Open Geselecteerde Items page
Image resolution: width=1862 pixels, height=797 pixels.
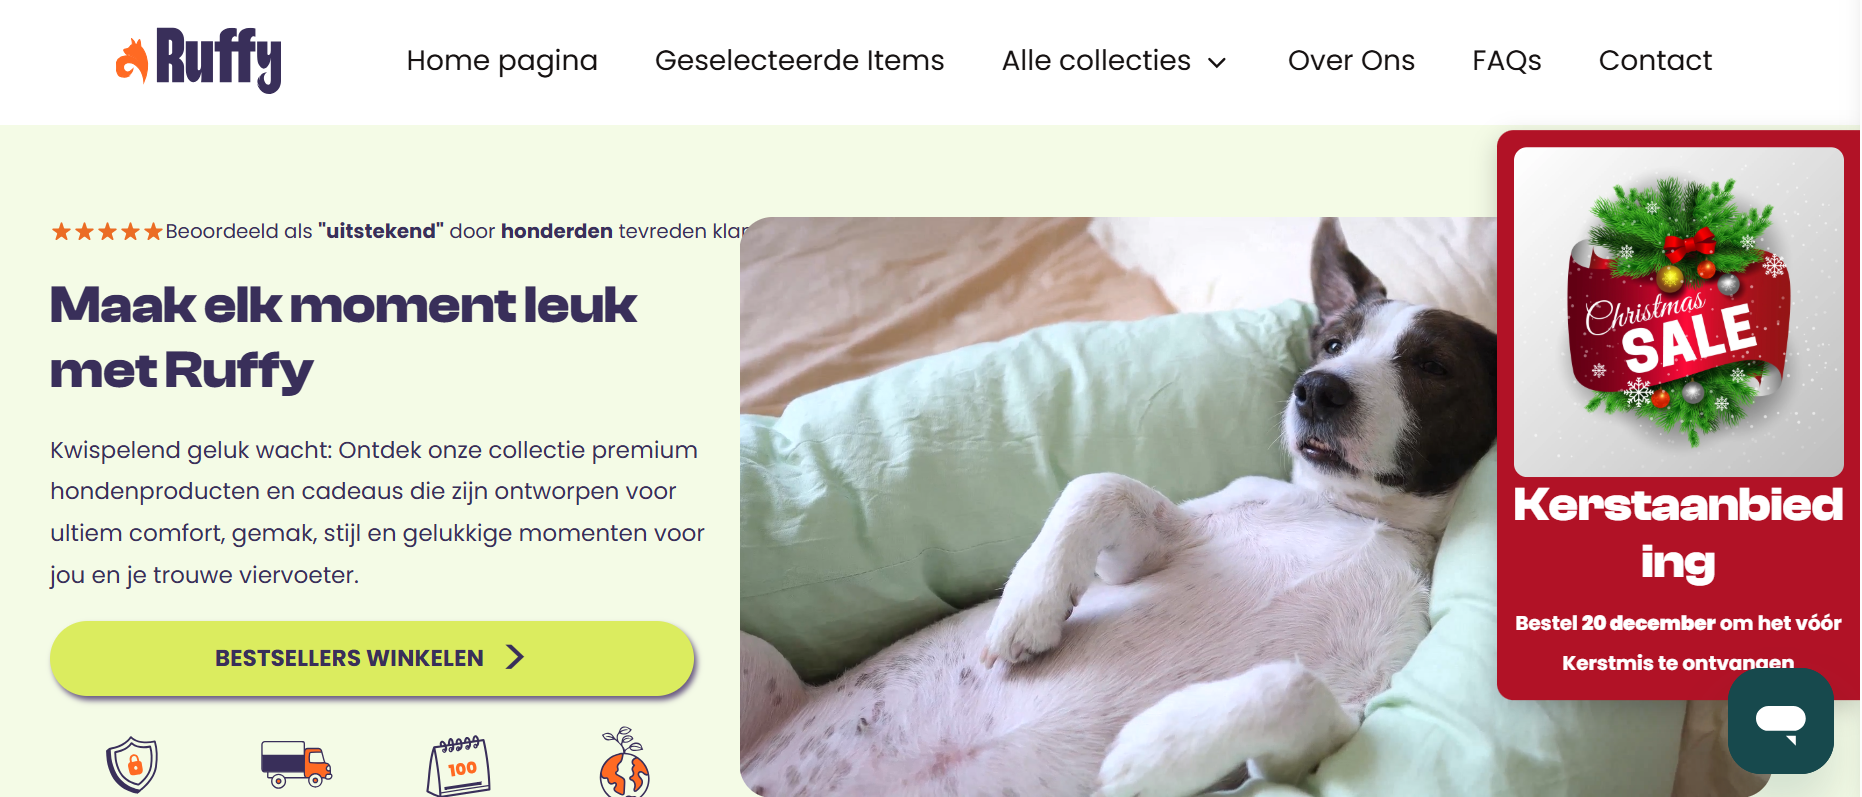point(799,61)
